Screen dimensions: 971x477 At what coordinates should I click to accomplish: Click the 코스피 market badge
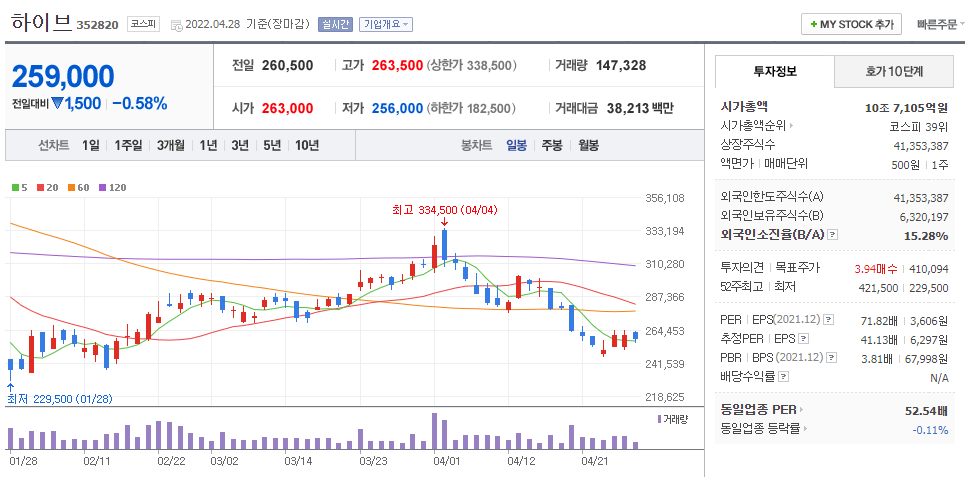point(144,24)
